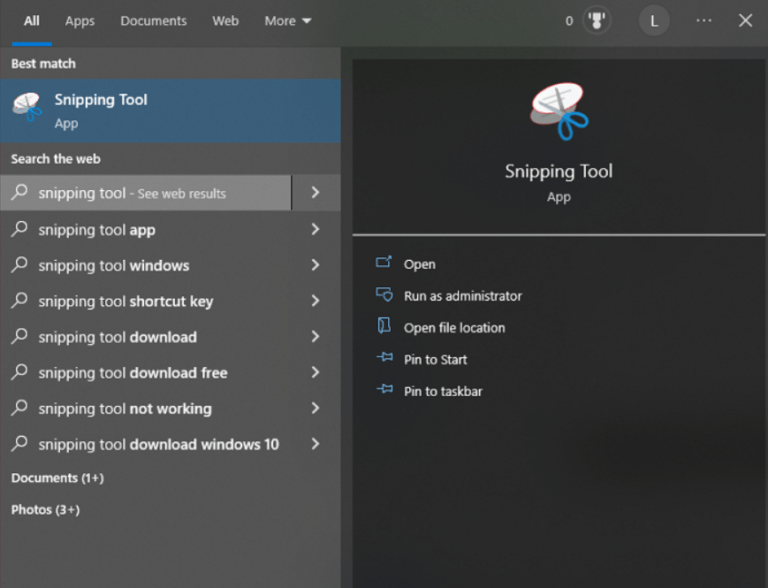768x588 pixels.
Task: Choose 'snipping tool download windows 10' suggestion
Action: pyautogui.click(x=159, y=444)
